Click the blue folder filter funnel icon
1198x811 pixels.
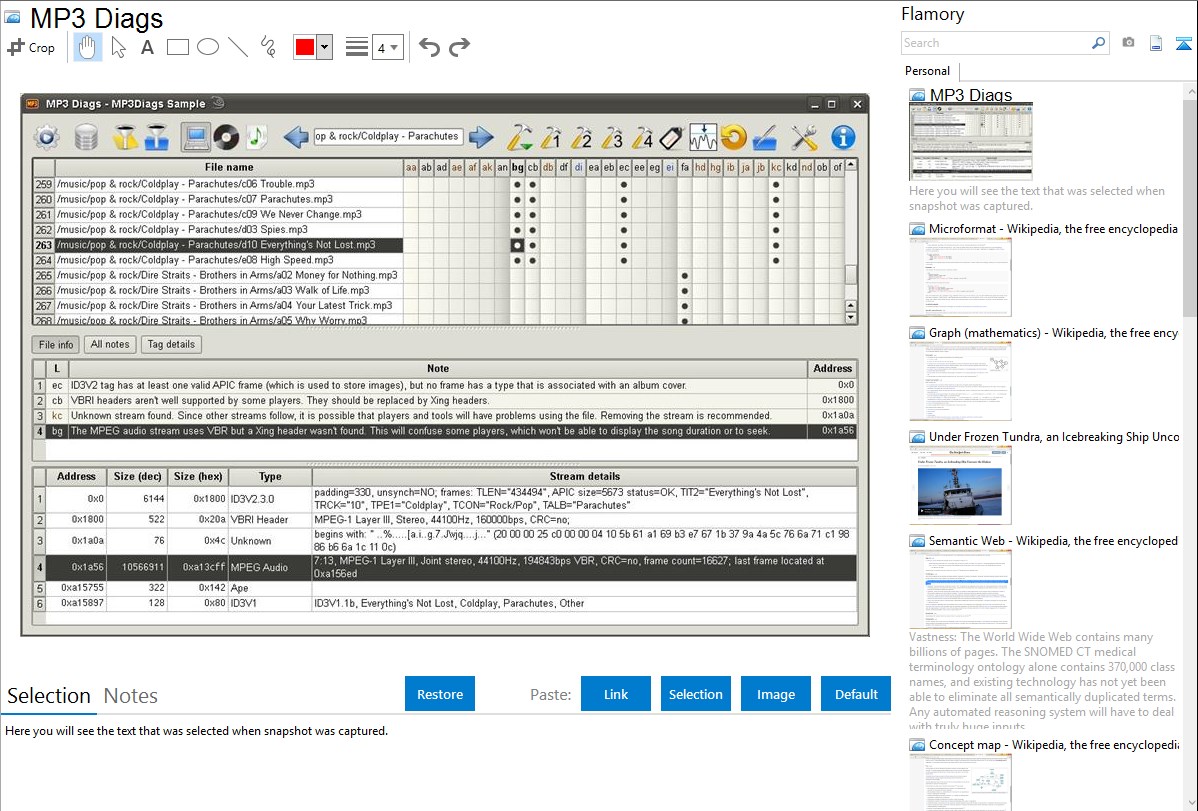157,138
